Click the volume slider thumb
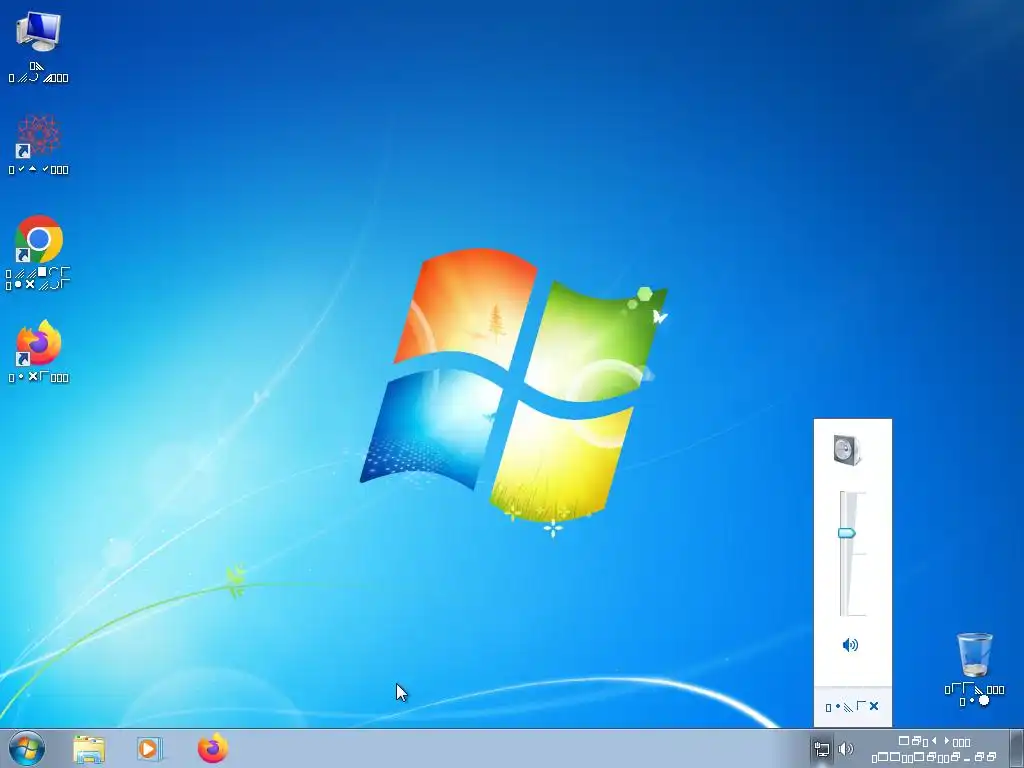 click(x=847, y=534)
